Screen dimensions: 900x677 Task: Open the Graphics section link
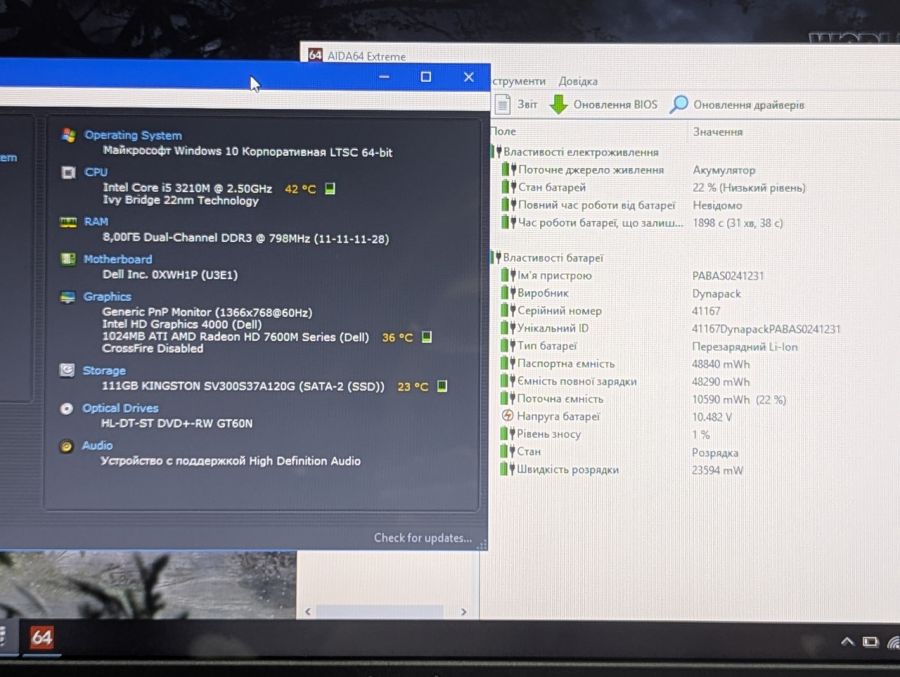coord(107,296)
